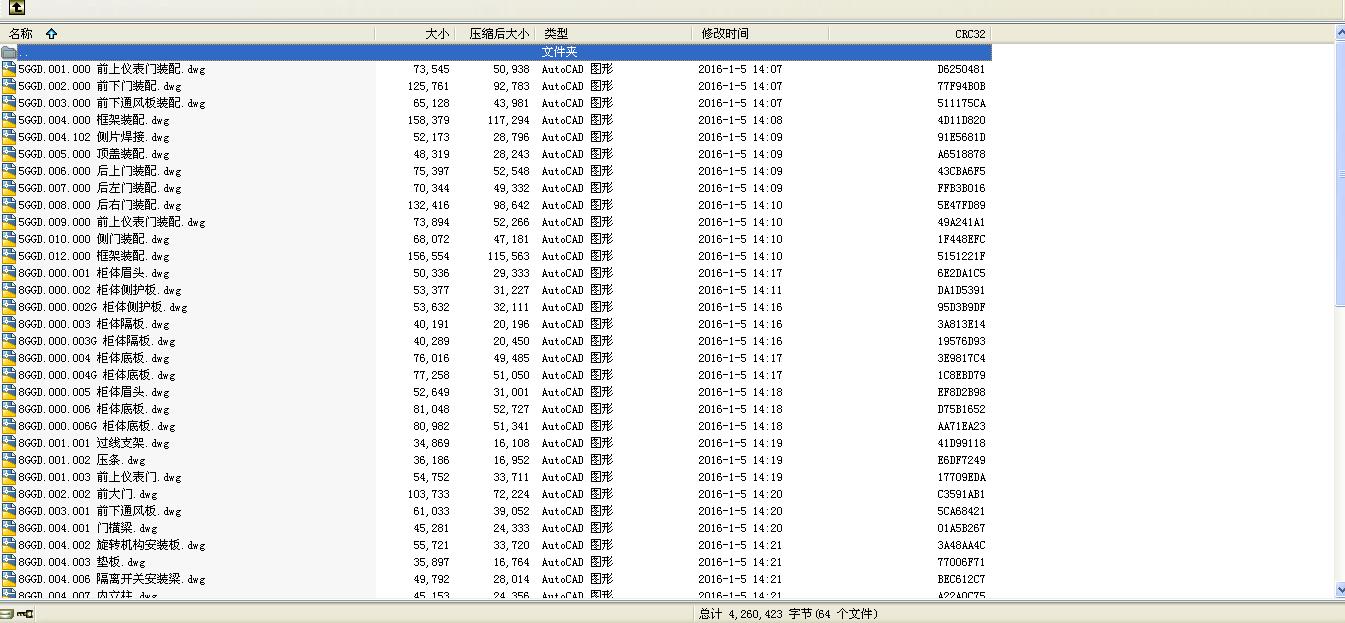Click the file icon of 5GGD.008.000 后右门装配
This screenshot has height=623, width=1345.
9,205
